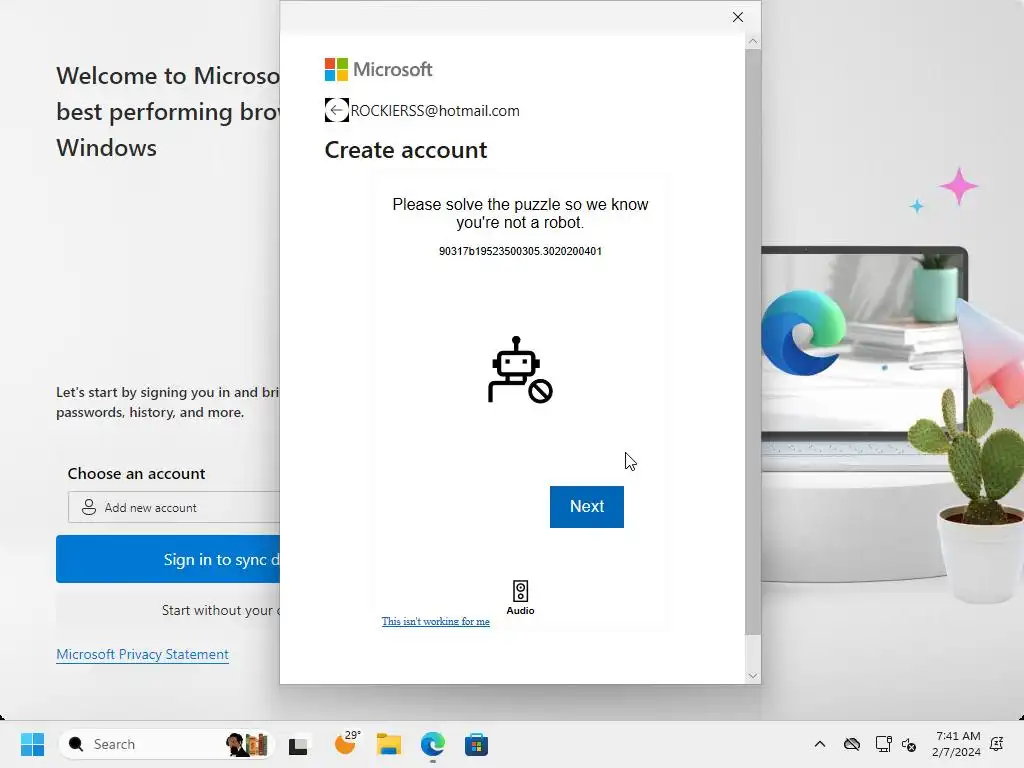Open the clock showing 7:41 AM
This screenshot has height=768, width=1024.
pos(957,744)
